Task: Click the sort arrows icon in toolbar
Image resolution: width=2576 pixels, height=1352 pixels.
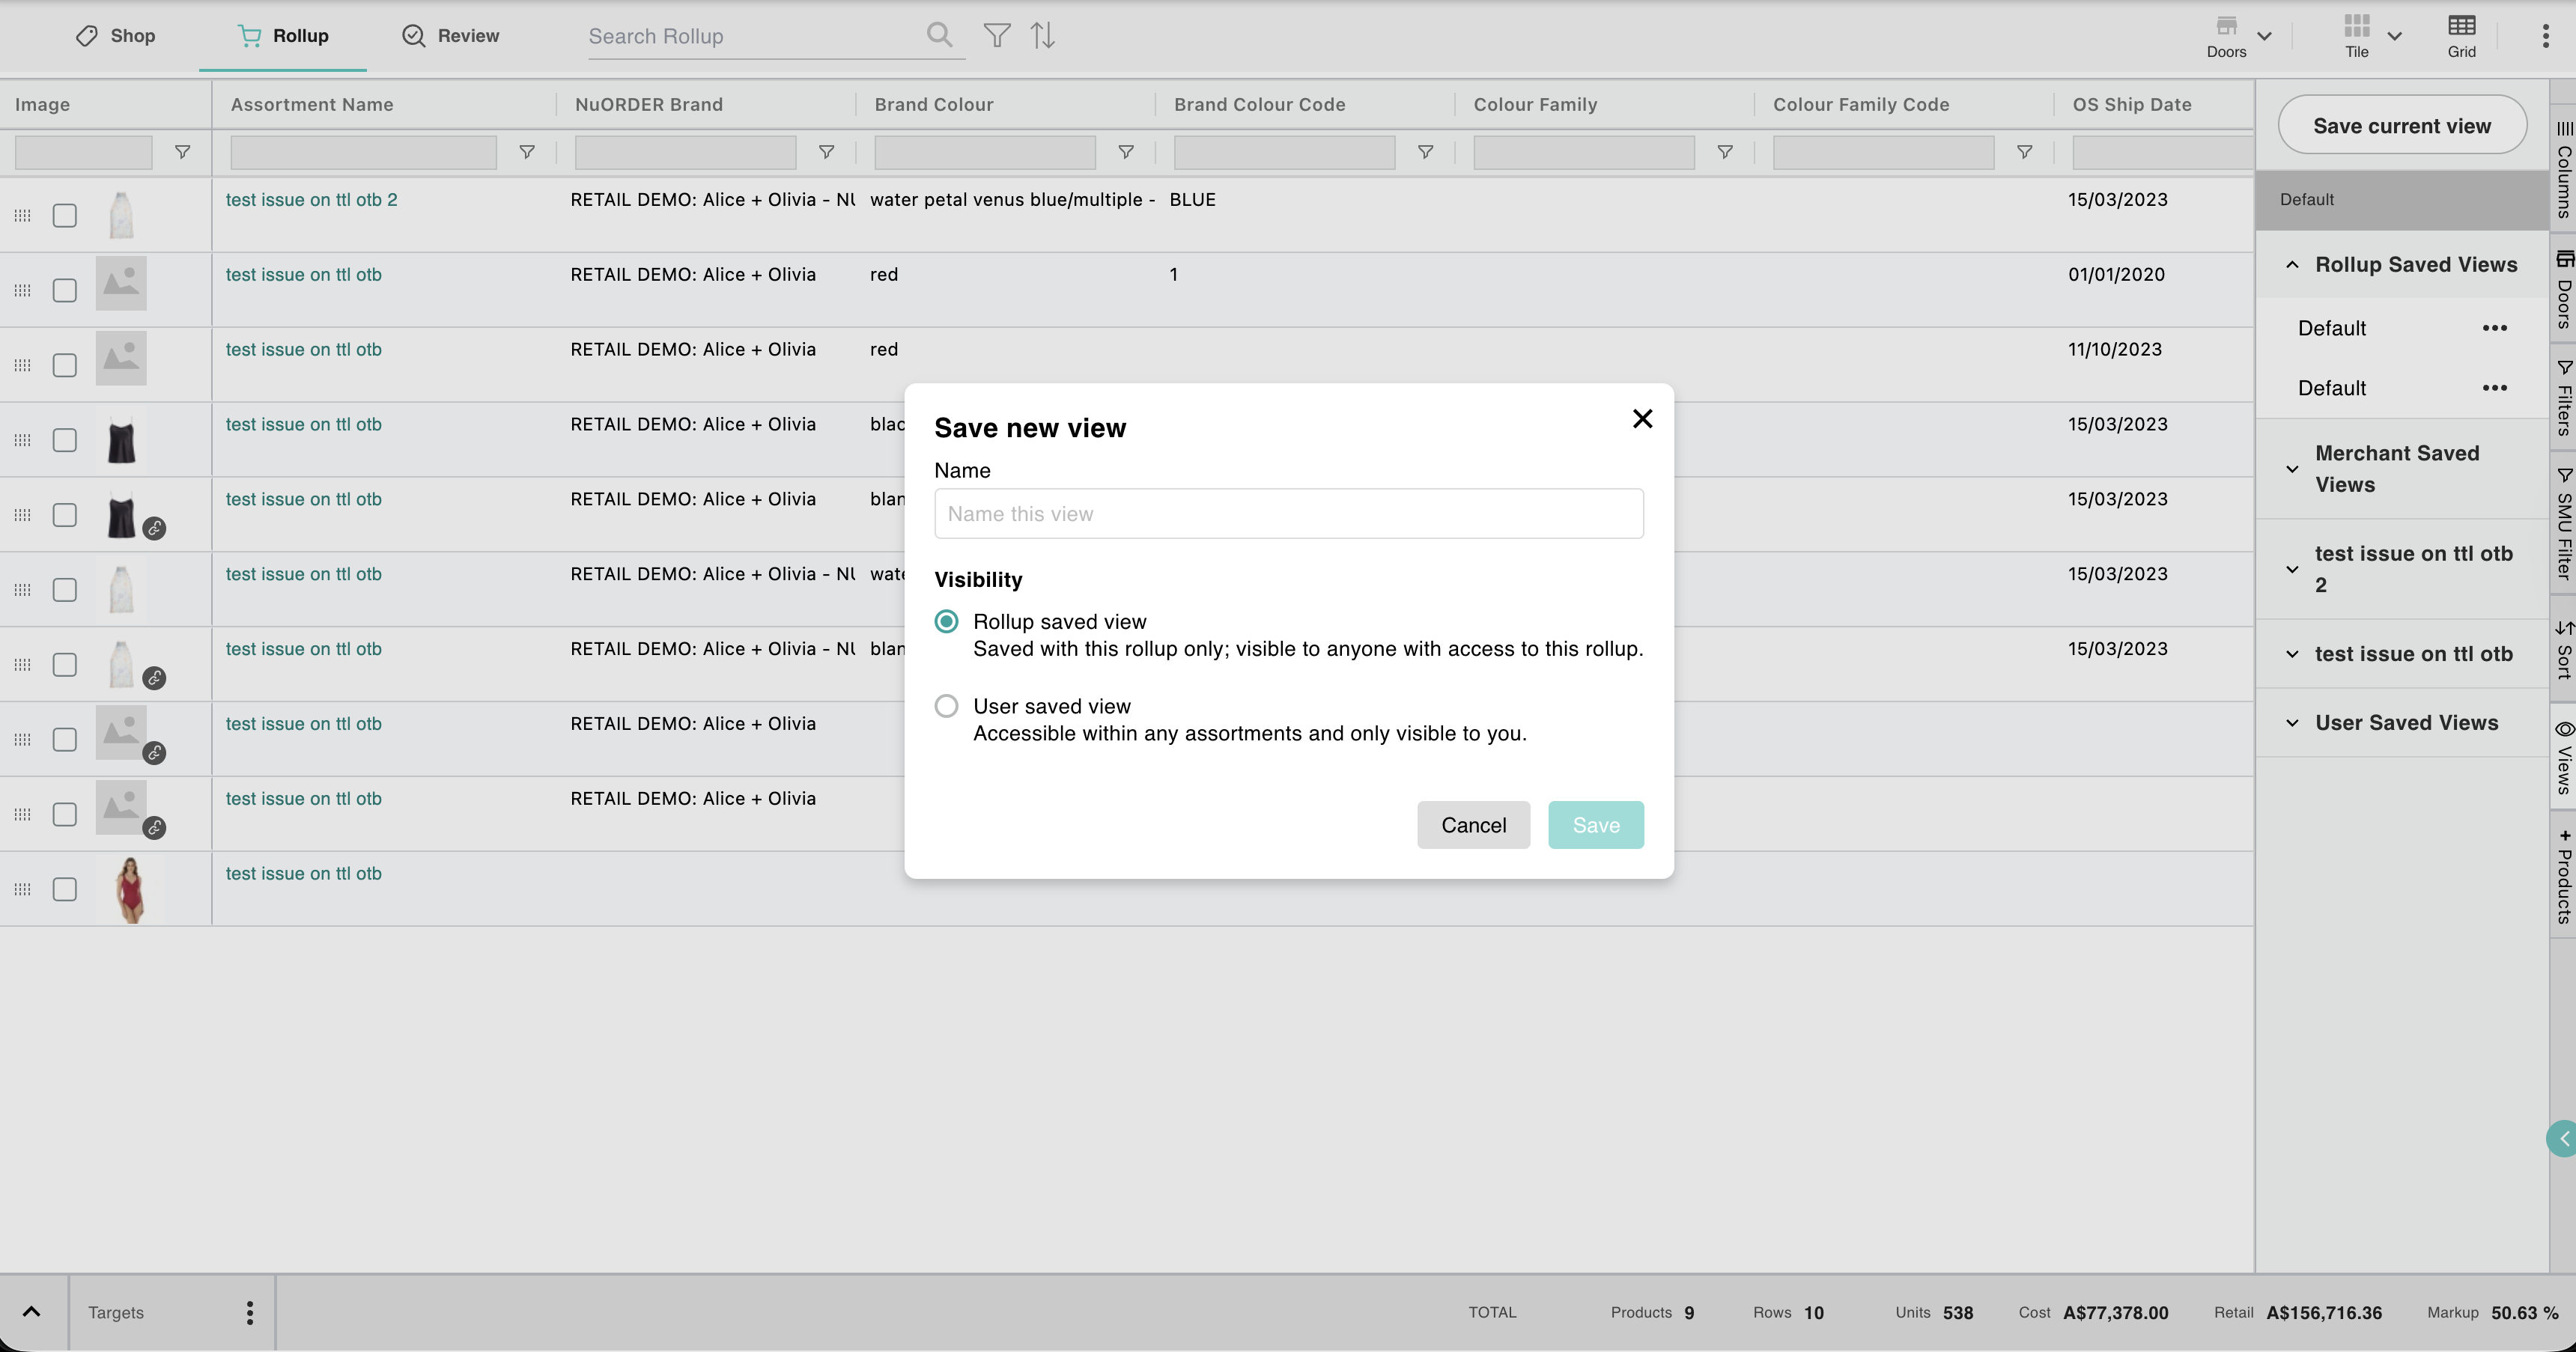Action: [x=1043, y=36]
